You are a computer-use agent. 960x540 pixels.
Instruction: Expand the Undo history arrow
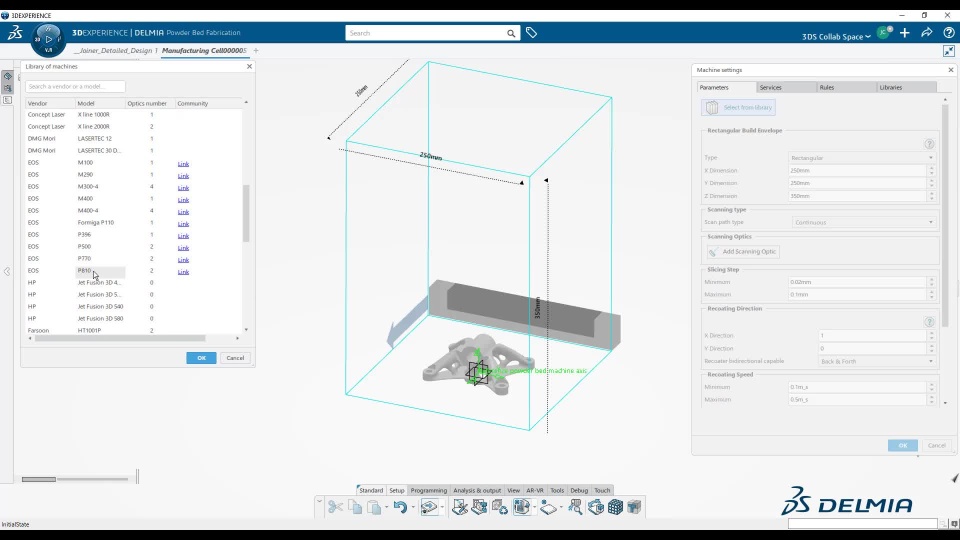click(x=413, y=507)
